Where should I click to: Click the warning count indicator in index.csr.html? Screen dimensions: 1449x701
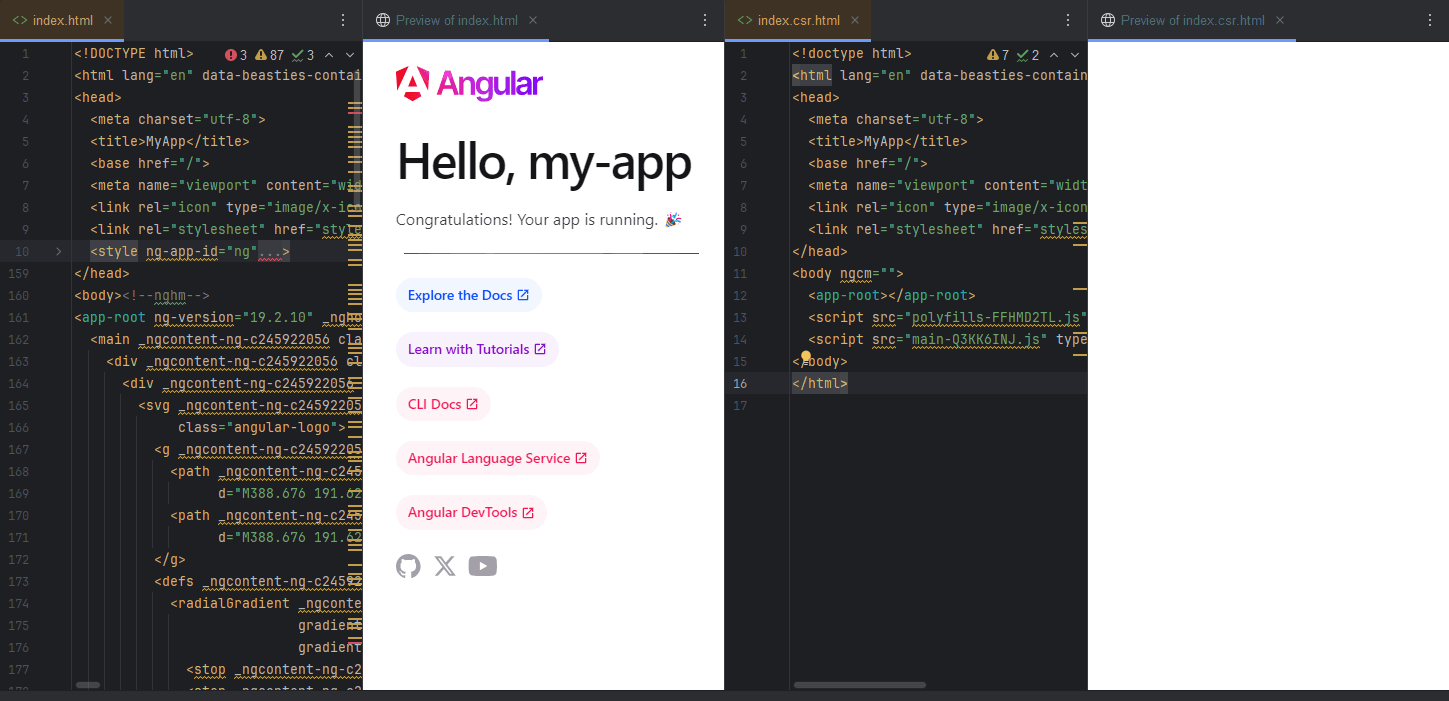click(x=998, y=55)
